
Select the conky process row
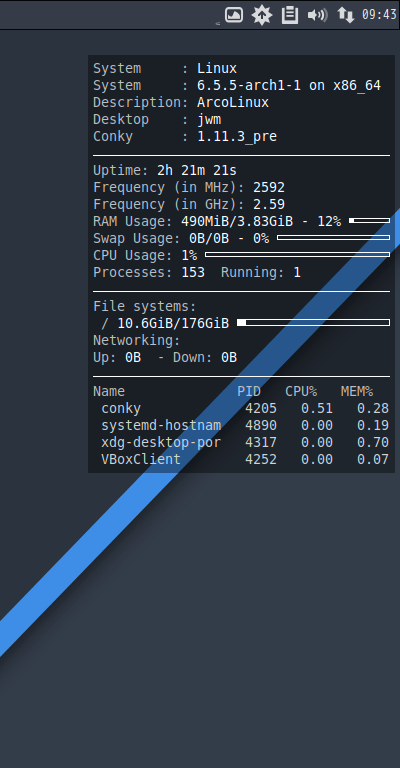[245, 408]
